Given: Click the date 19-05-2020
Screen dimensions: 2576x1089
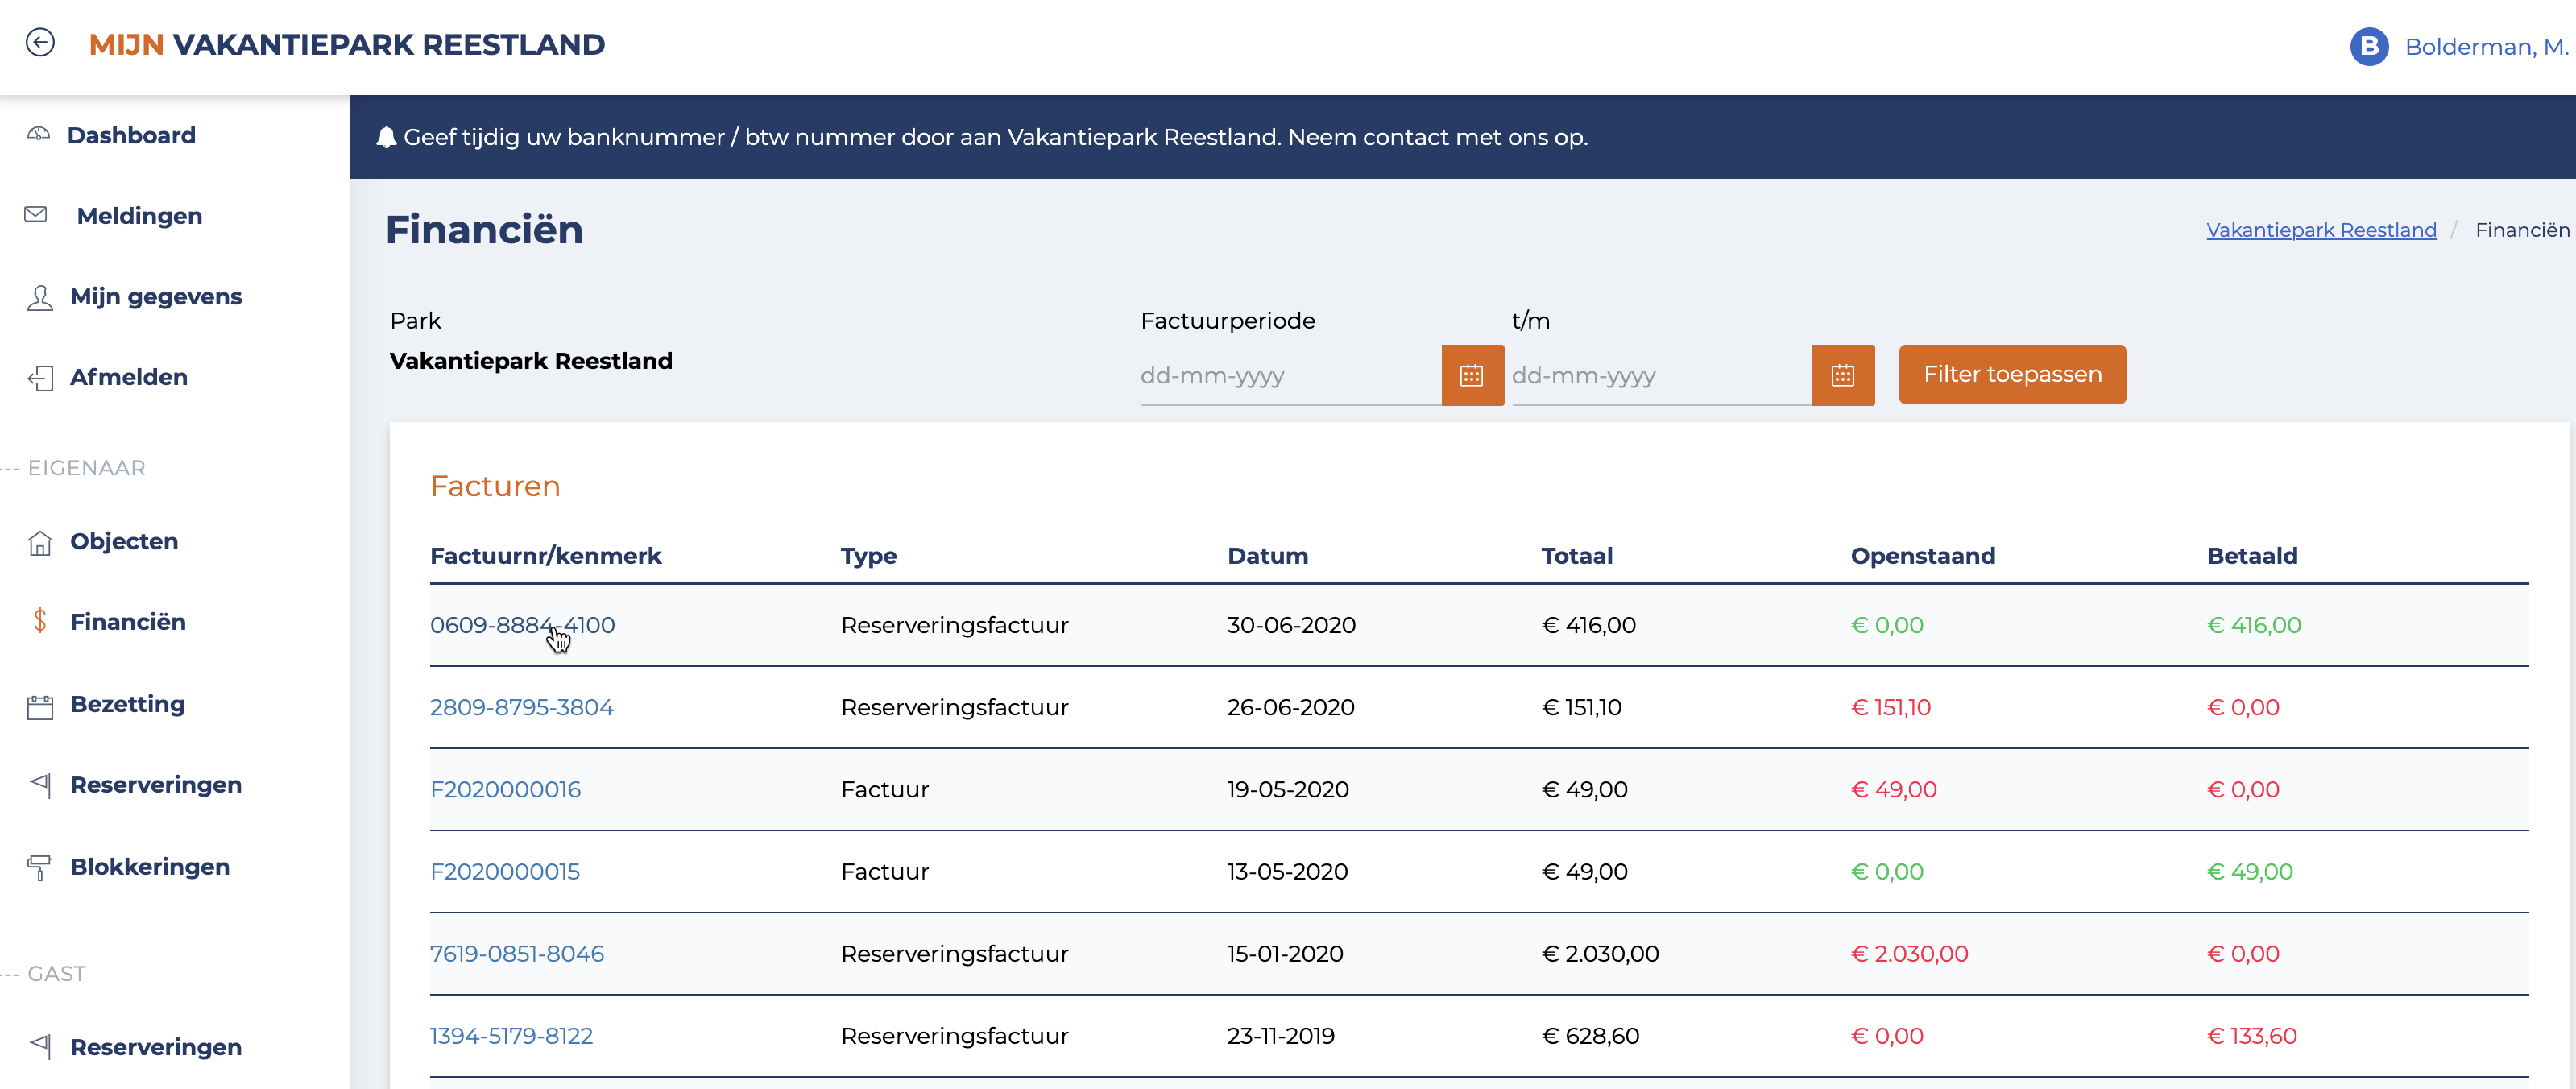Looking at the screenshot, I should [1287, 789].
